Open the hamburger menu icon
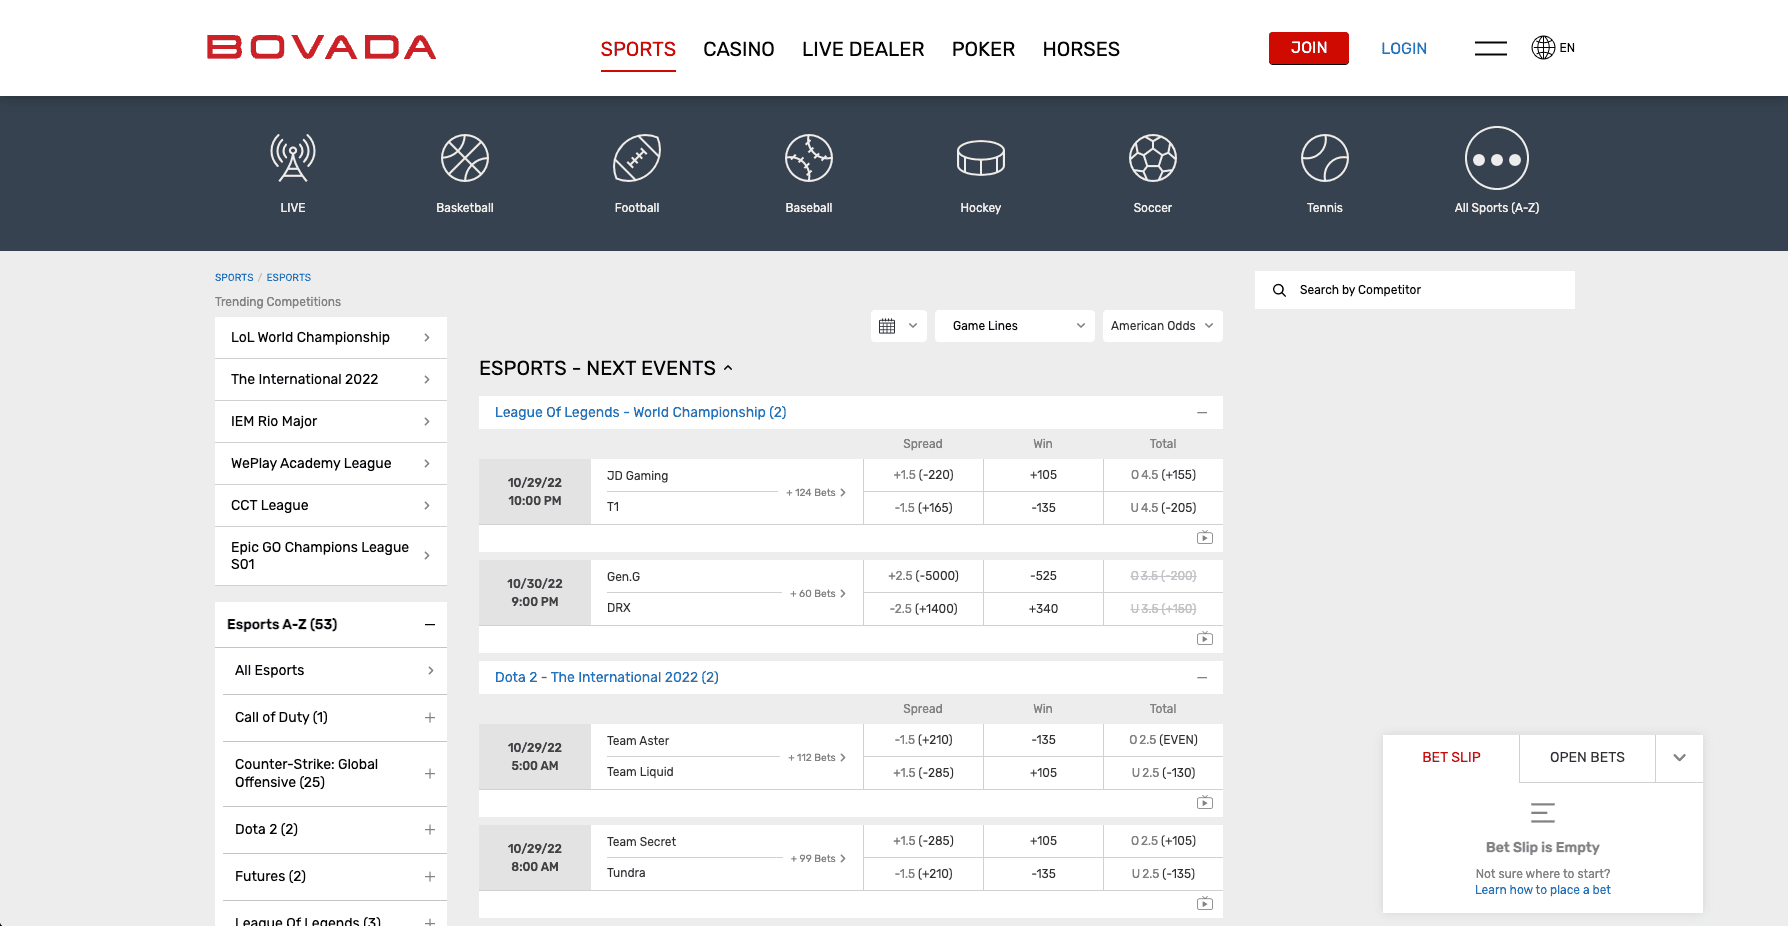The image size is (1788, 926). point(1490,48)
